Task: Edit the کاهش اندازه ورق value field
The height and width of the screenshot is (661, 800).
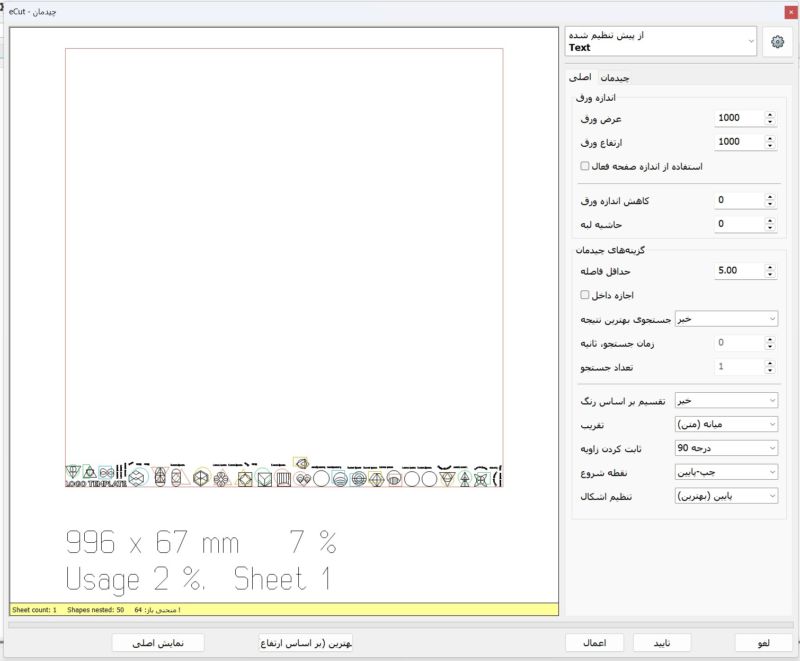Action: (x=740, y=199)
